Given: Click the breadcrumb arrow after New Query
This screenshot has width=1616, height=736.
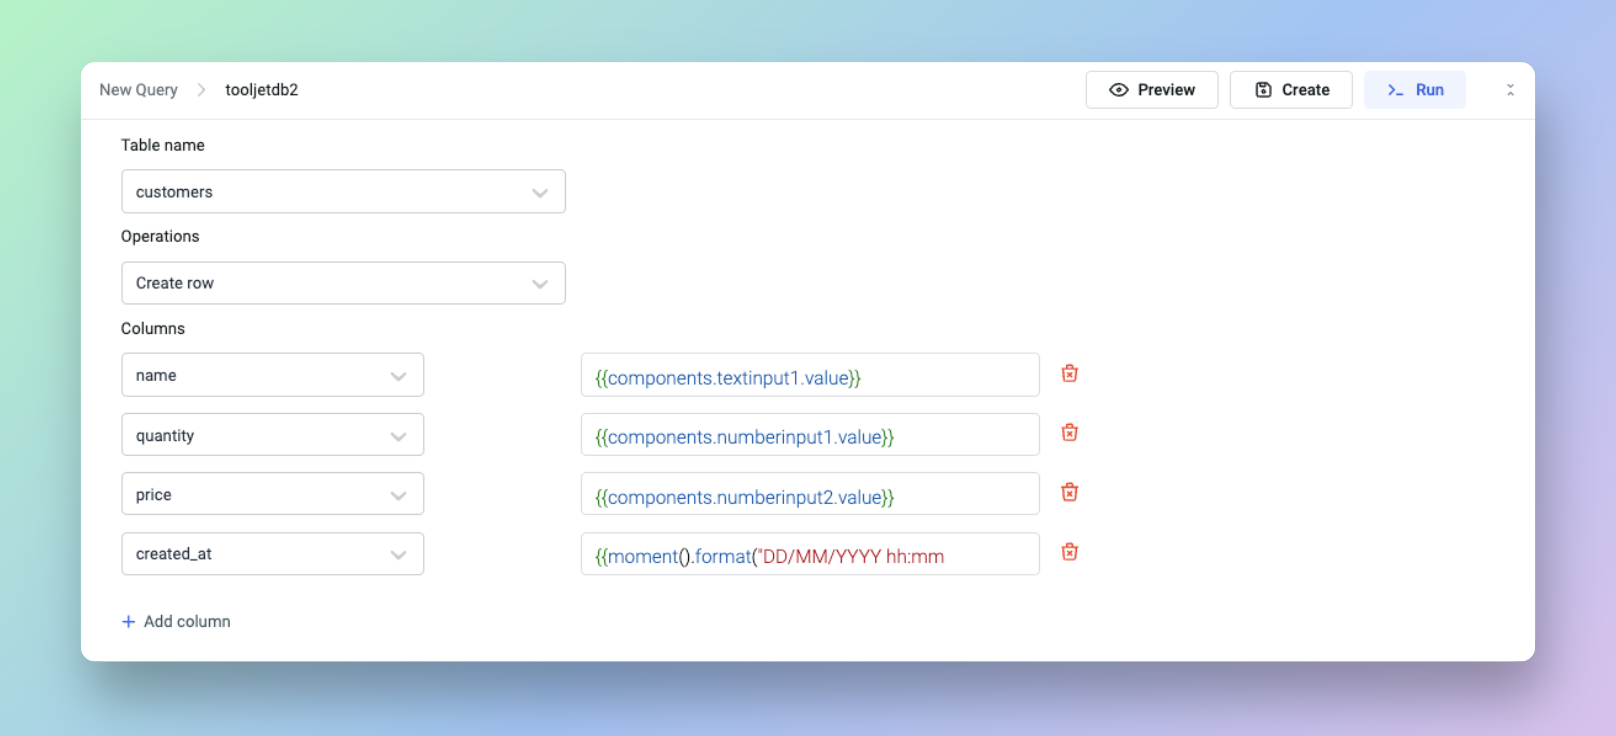Looking at the screenshot, I should pos(201,90).
